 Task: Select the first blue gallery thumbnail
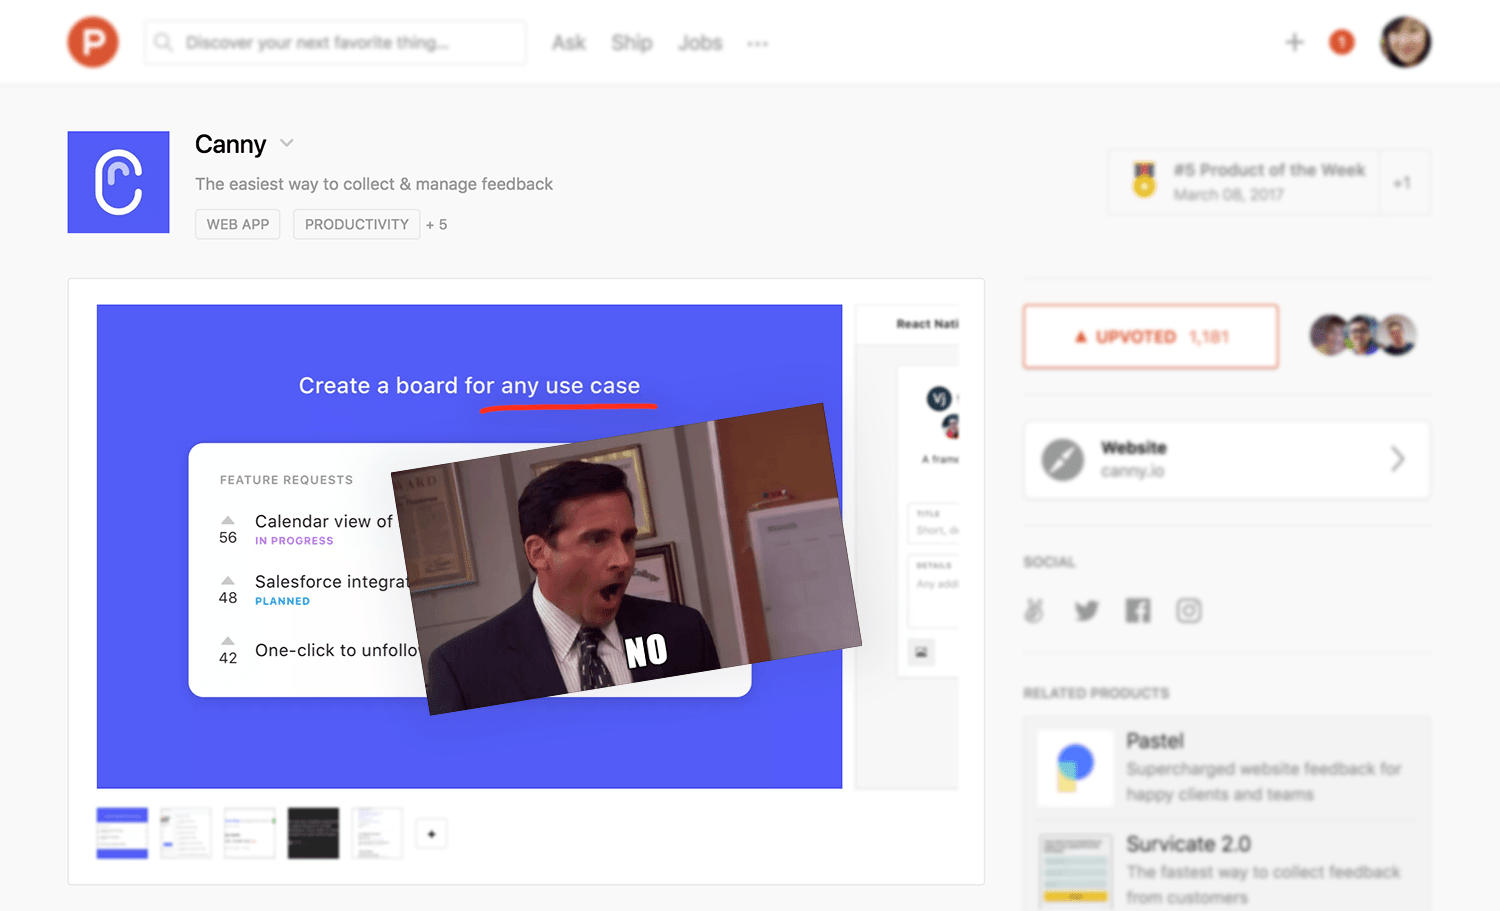[x=122, y=833]
